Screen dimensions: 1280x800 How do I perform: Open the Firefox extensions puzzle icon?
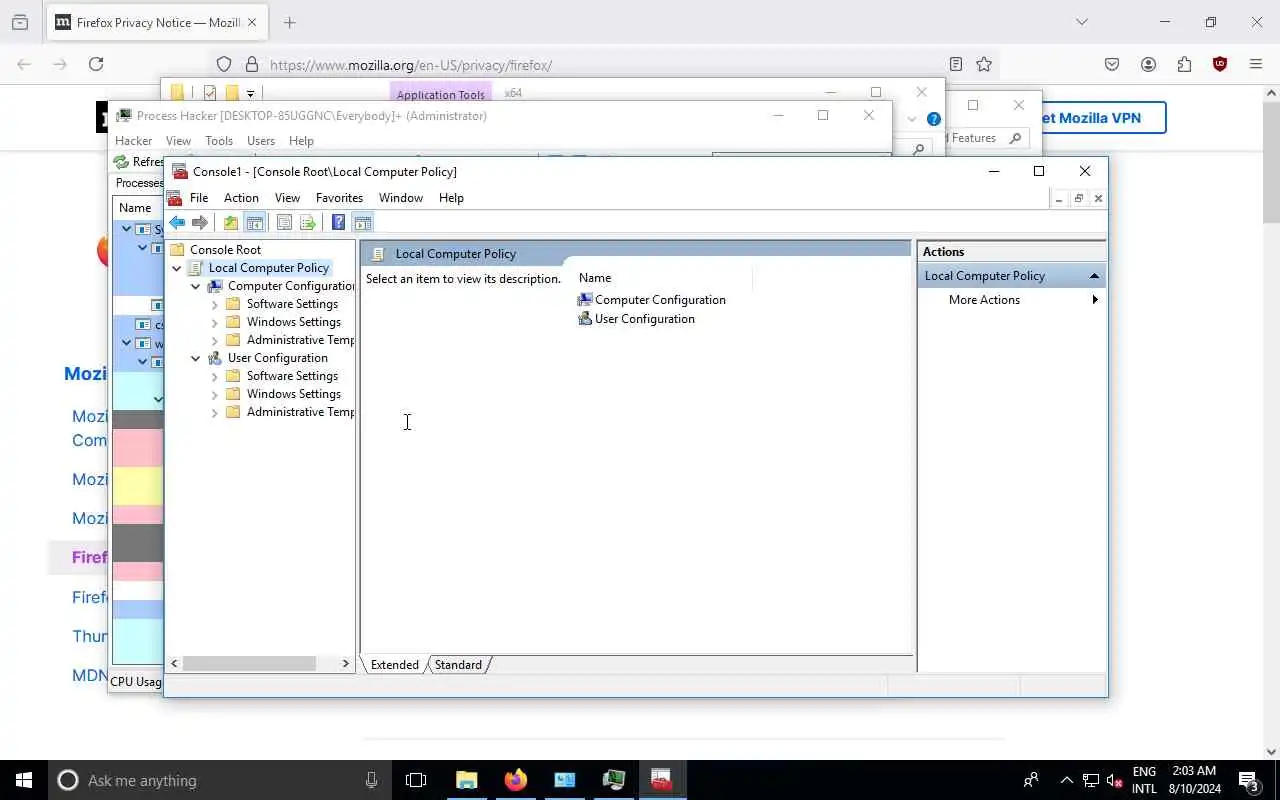click(1184, 64)
